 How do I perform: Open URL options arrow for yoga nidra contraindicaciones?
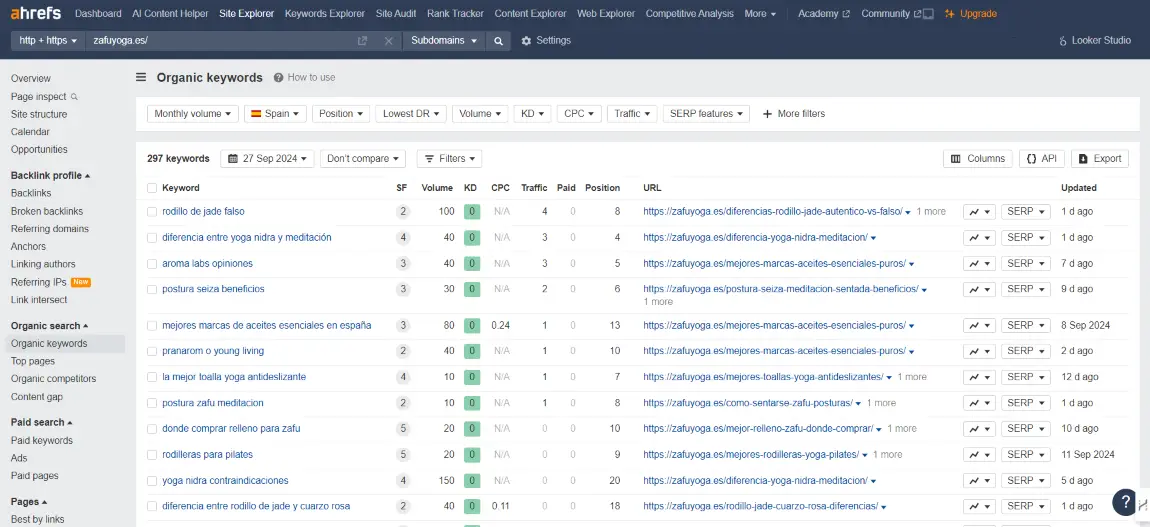[873, 481]
